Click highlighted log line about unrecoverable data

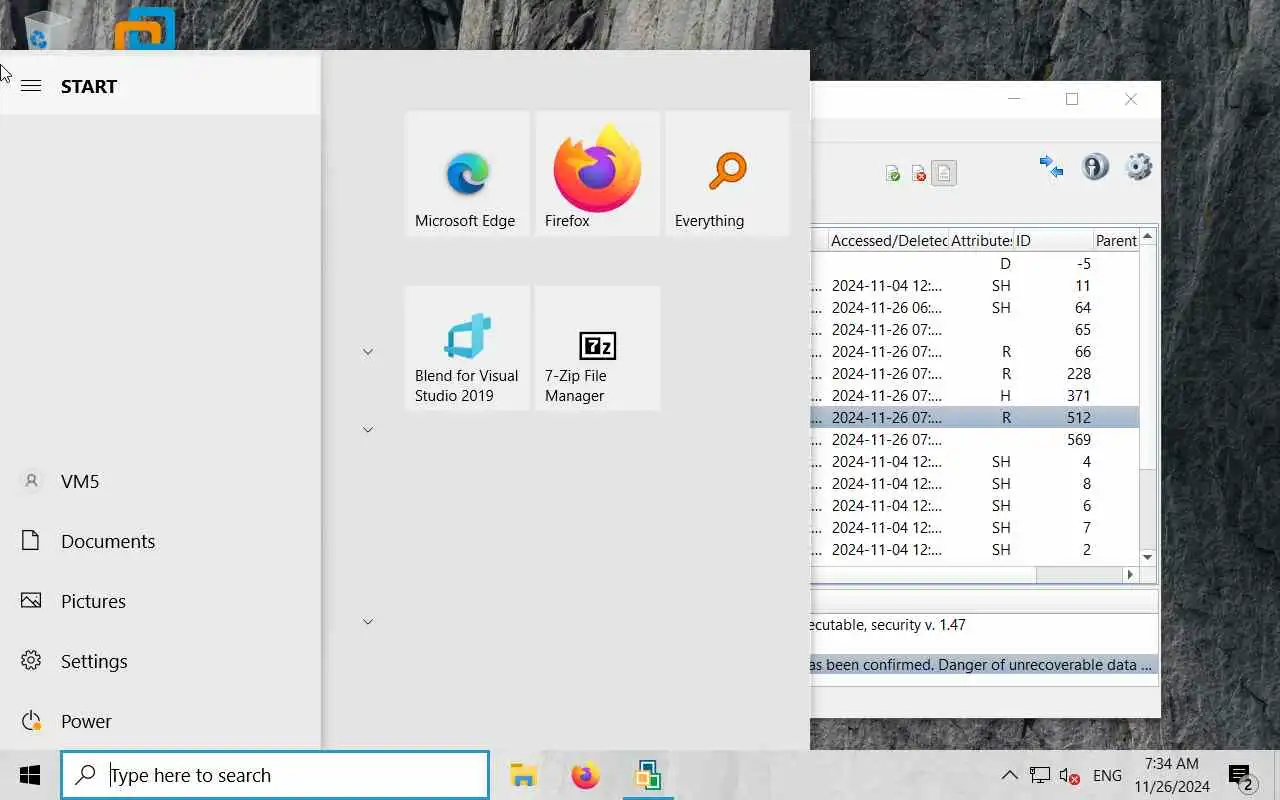coord(984,665)
